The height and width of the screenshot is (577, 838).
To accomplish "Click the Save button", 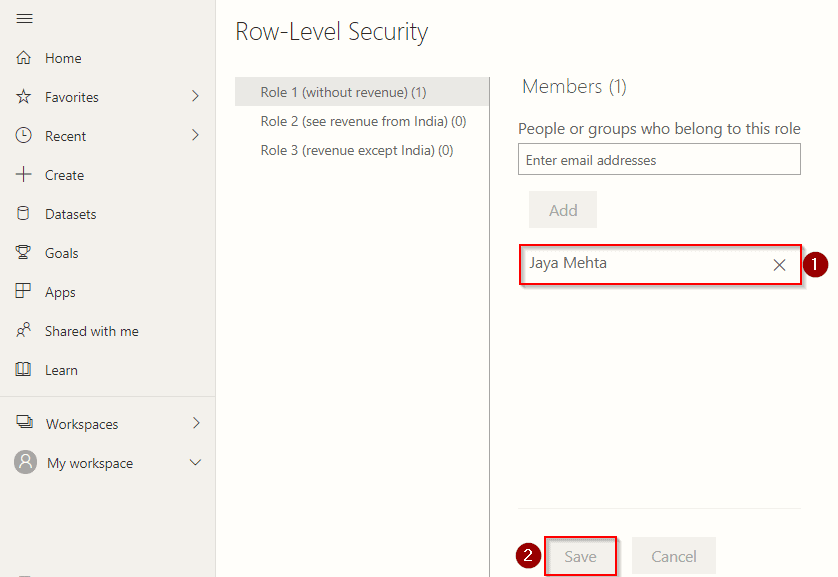I will click(x=580, y=556).
